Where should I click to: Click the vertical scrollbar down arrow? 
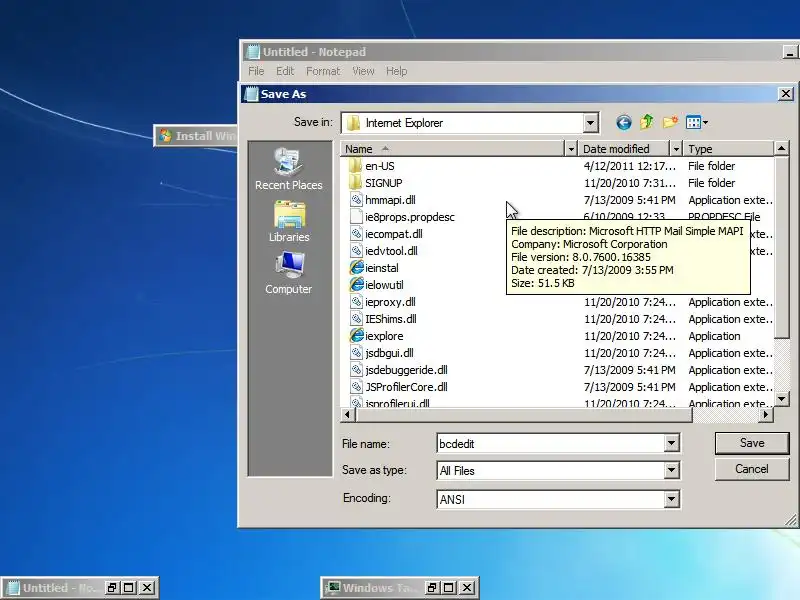coord(782,399)
